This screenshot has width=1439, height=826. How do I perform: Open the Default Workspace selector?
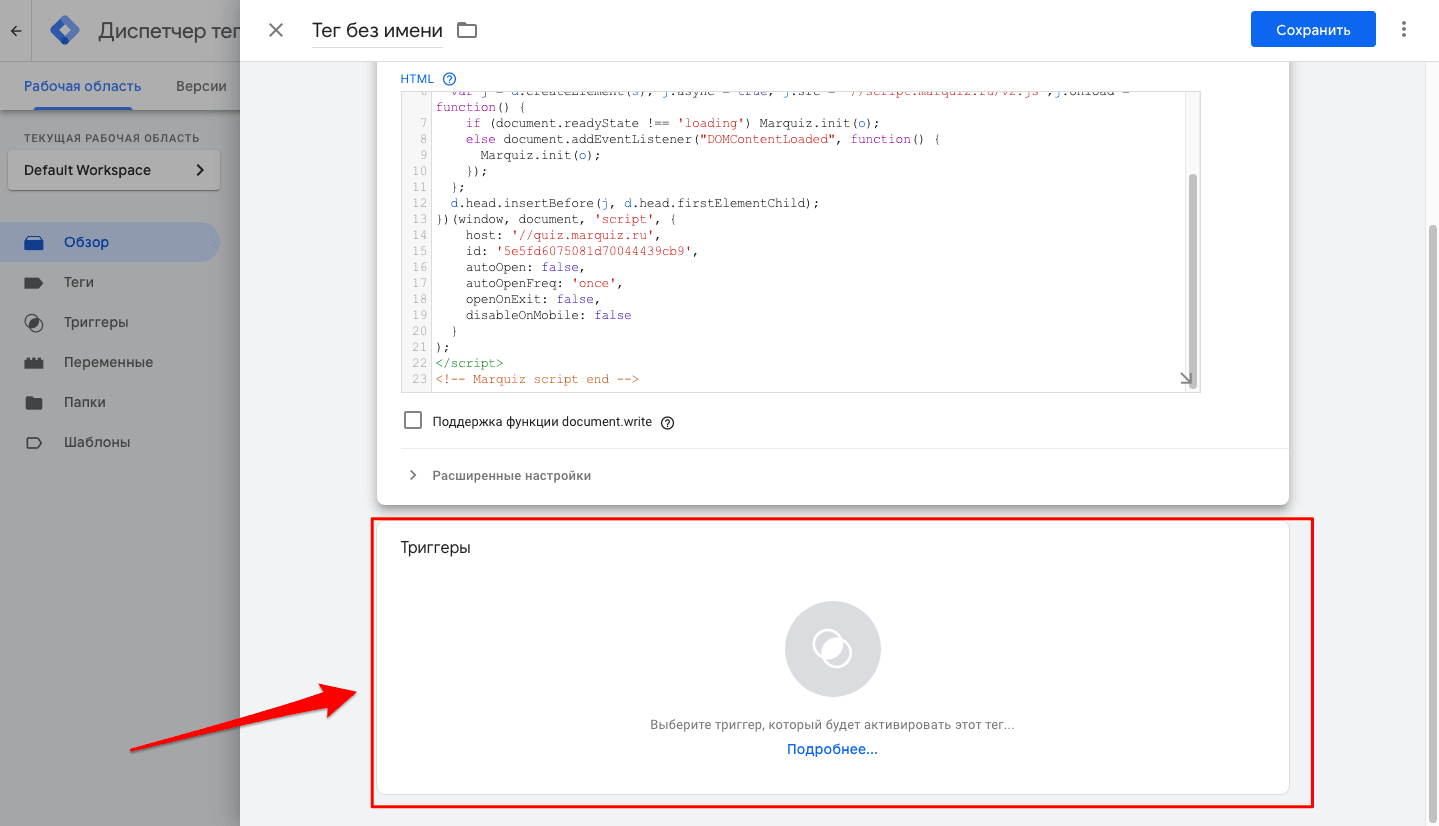(x=114, y=170)
